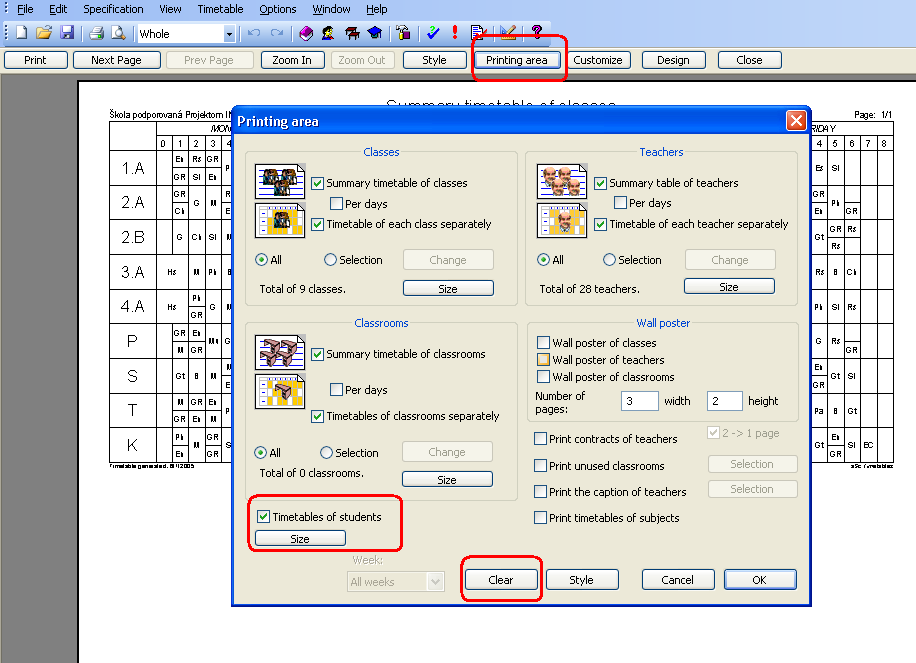Open the All weeks dropdown
The height and width of the screenshot is (663, 916).
click(x=434, y=581)
